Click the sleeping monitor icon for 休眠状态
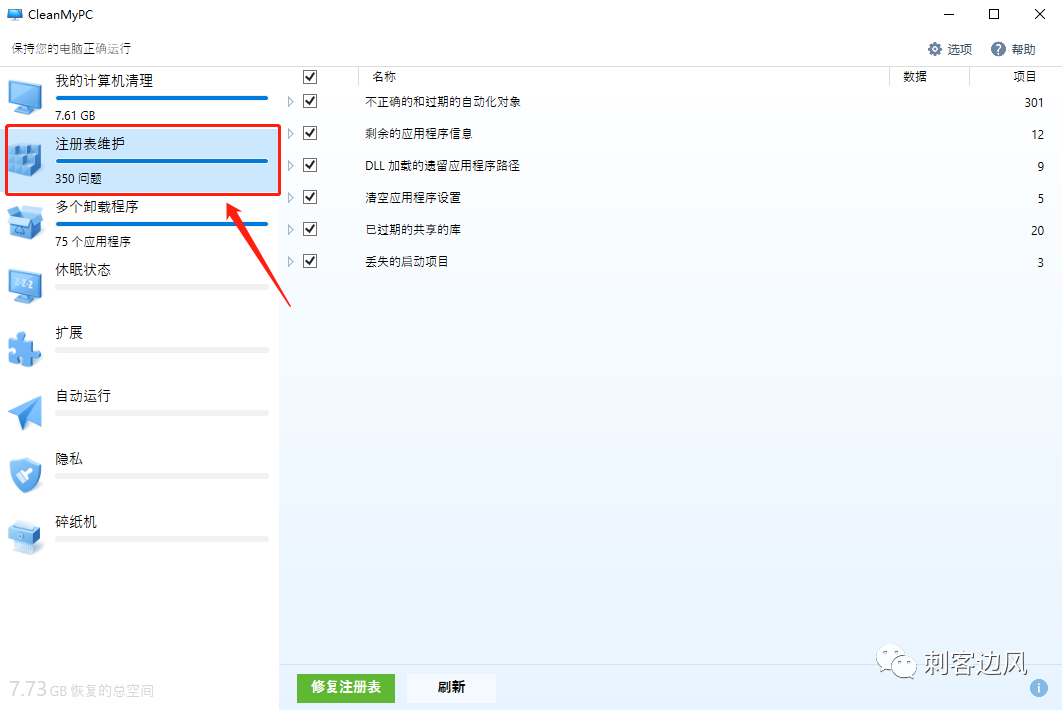Image resolution: width=1062 pixels, height=710 pixels. pos(25,286)
